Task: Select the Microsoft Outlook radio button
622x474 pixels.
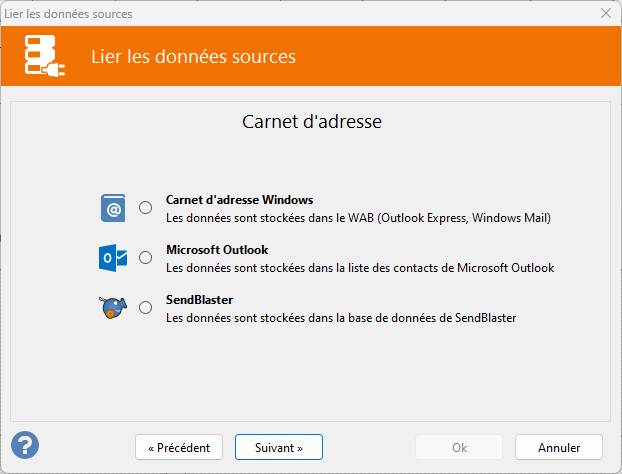Action: point(146,257)
